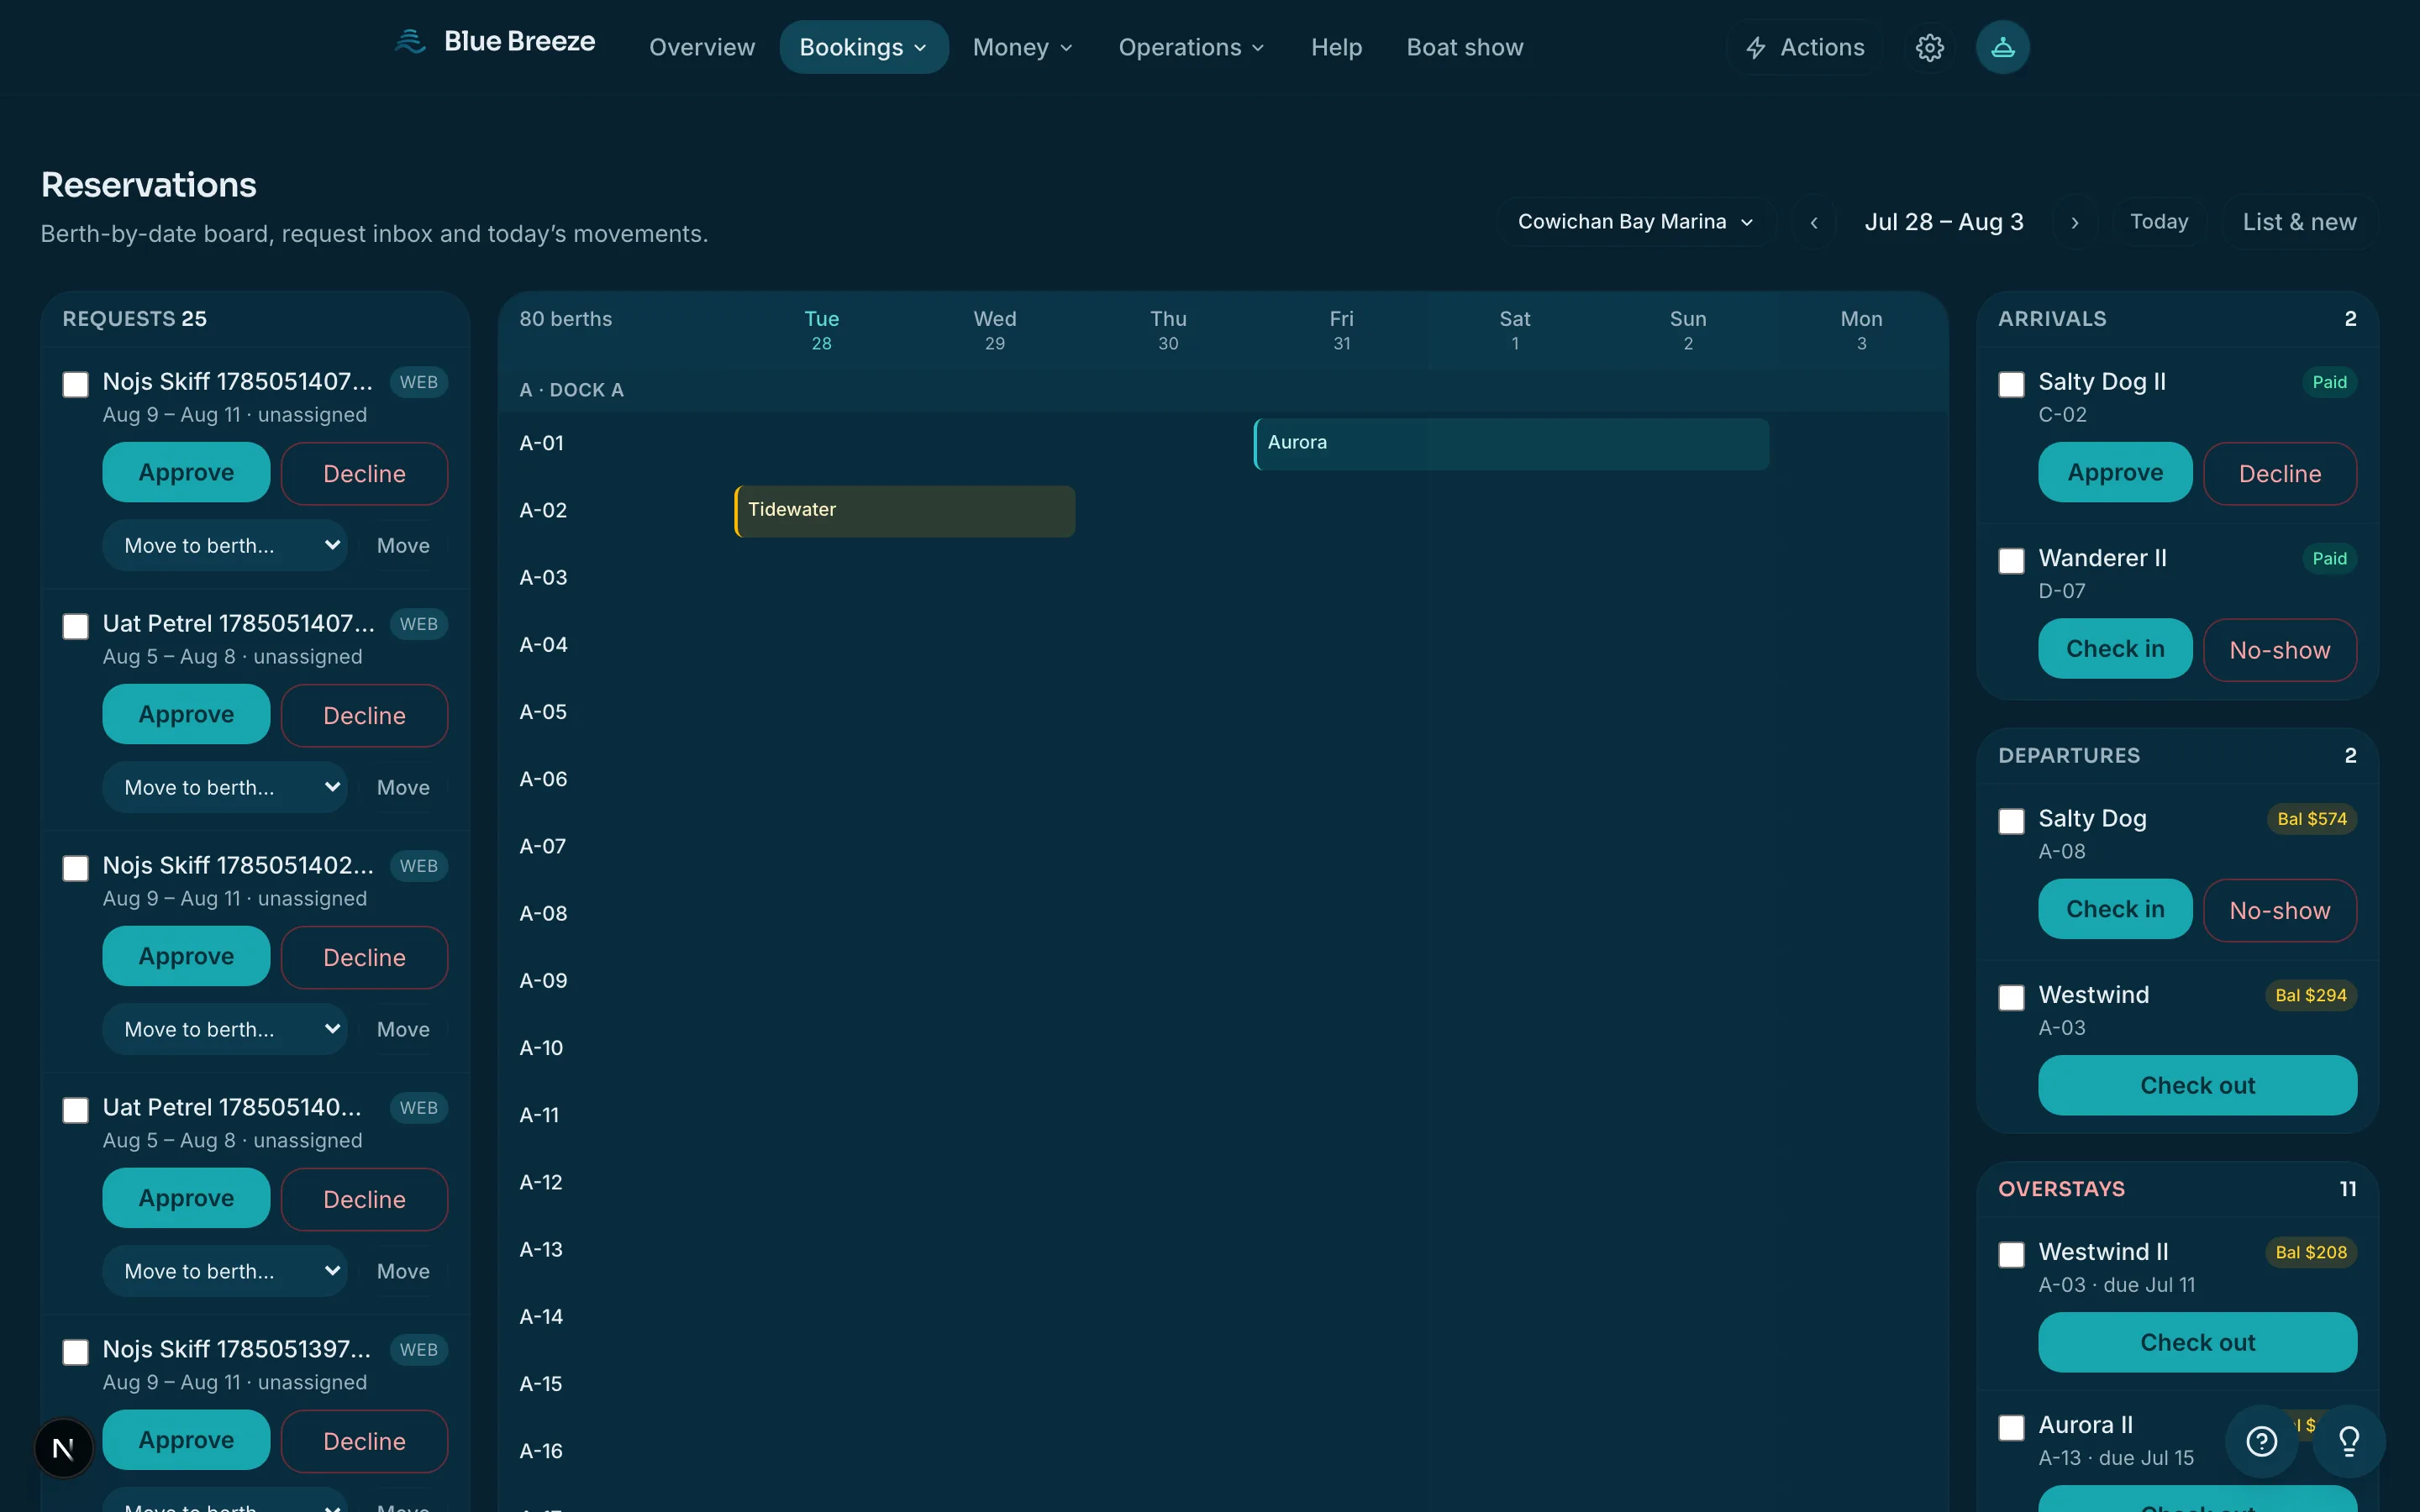Check the Aurora II overstay checkbox

(x=2011, y=1427)
